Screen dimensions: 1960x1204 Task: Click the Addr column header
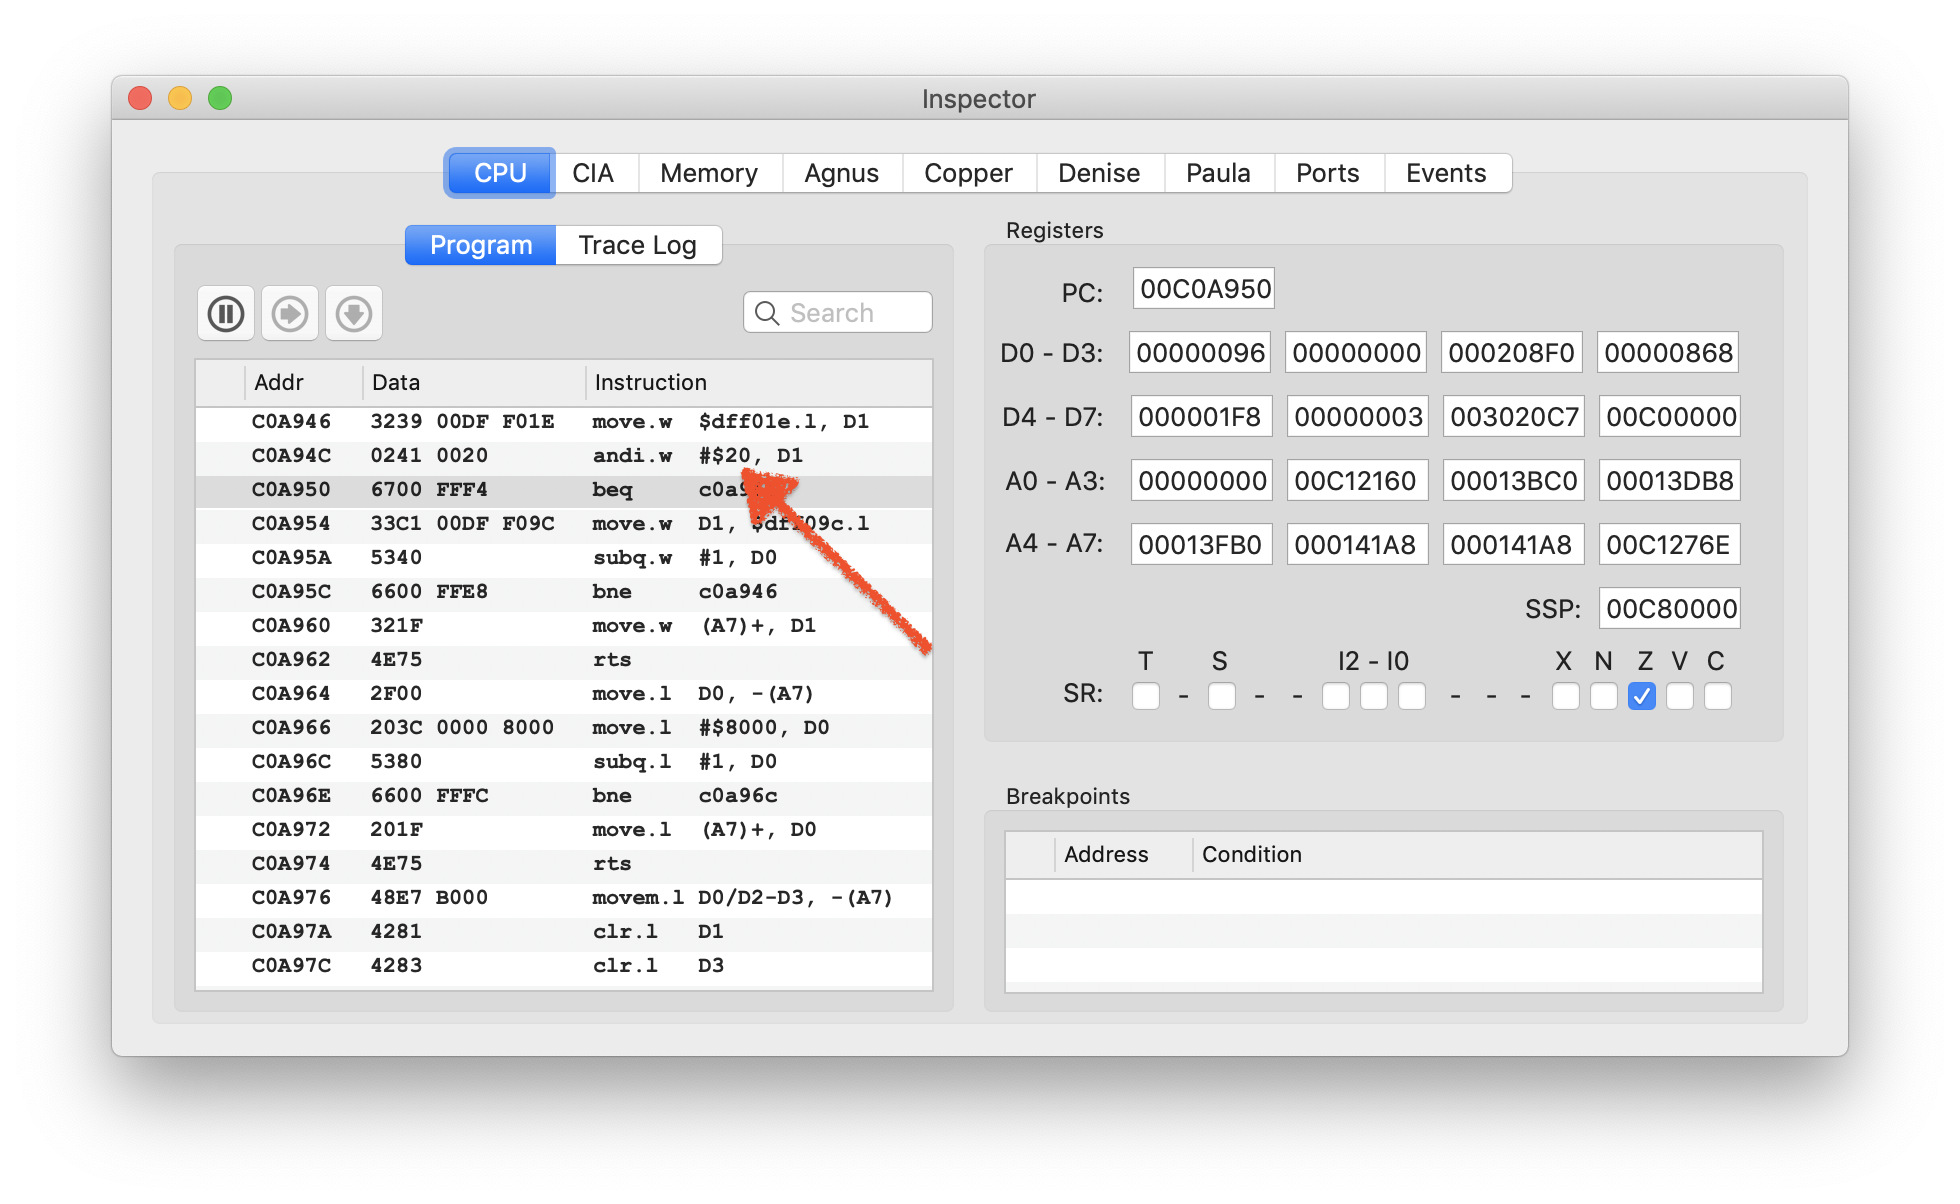[303, 383]
